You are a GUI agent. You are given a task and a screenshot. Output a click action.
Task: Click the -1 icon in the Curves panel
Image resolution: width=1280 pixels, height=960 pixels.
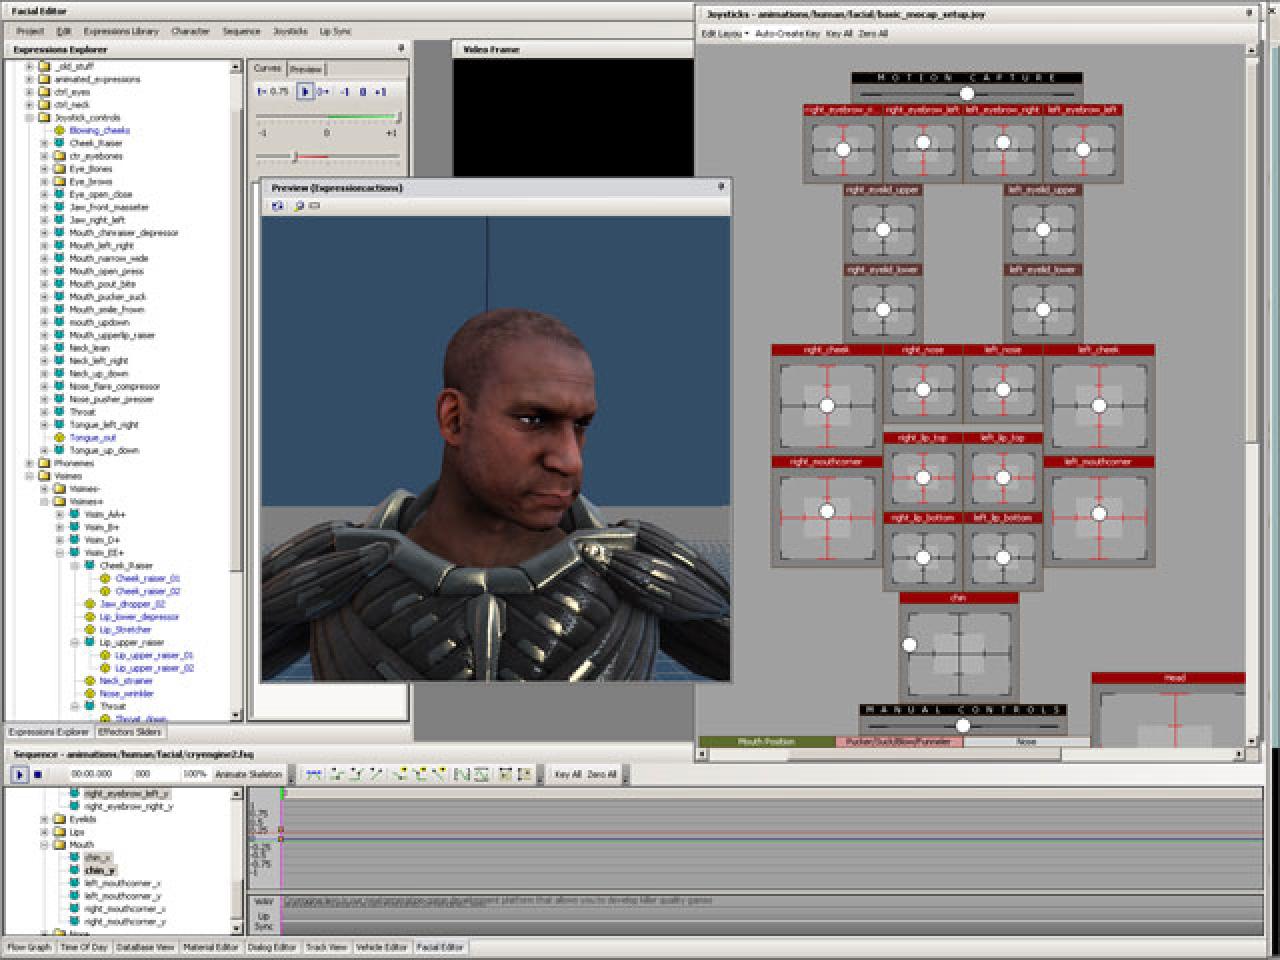[x=344, y=91]
